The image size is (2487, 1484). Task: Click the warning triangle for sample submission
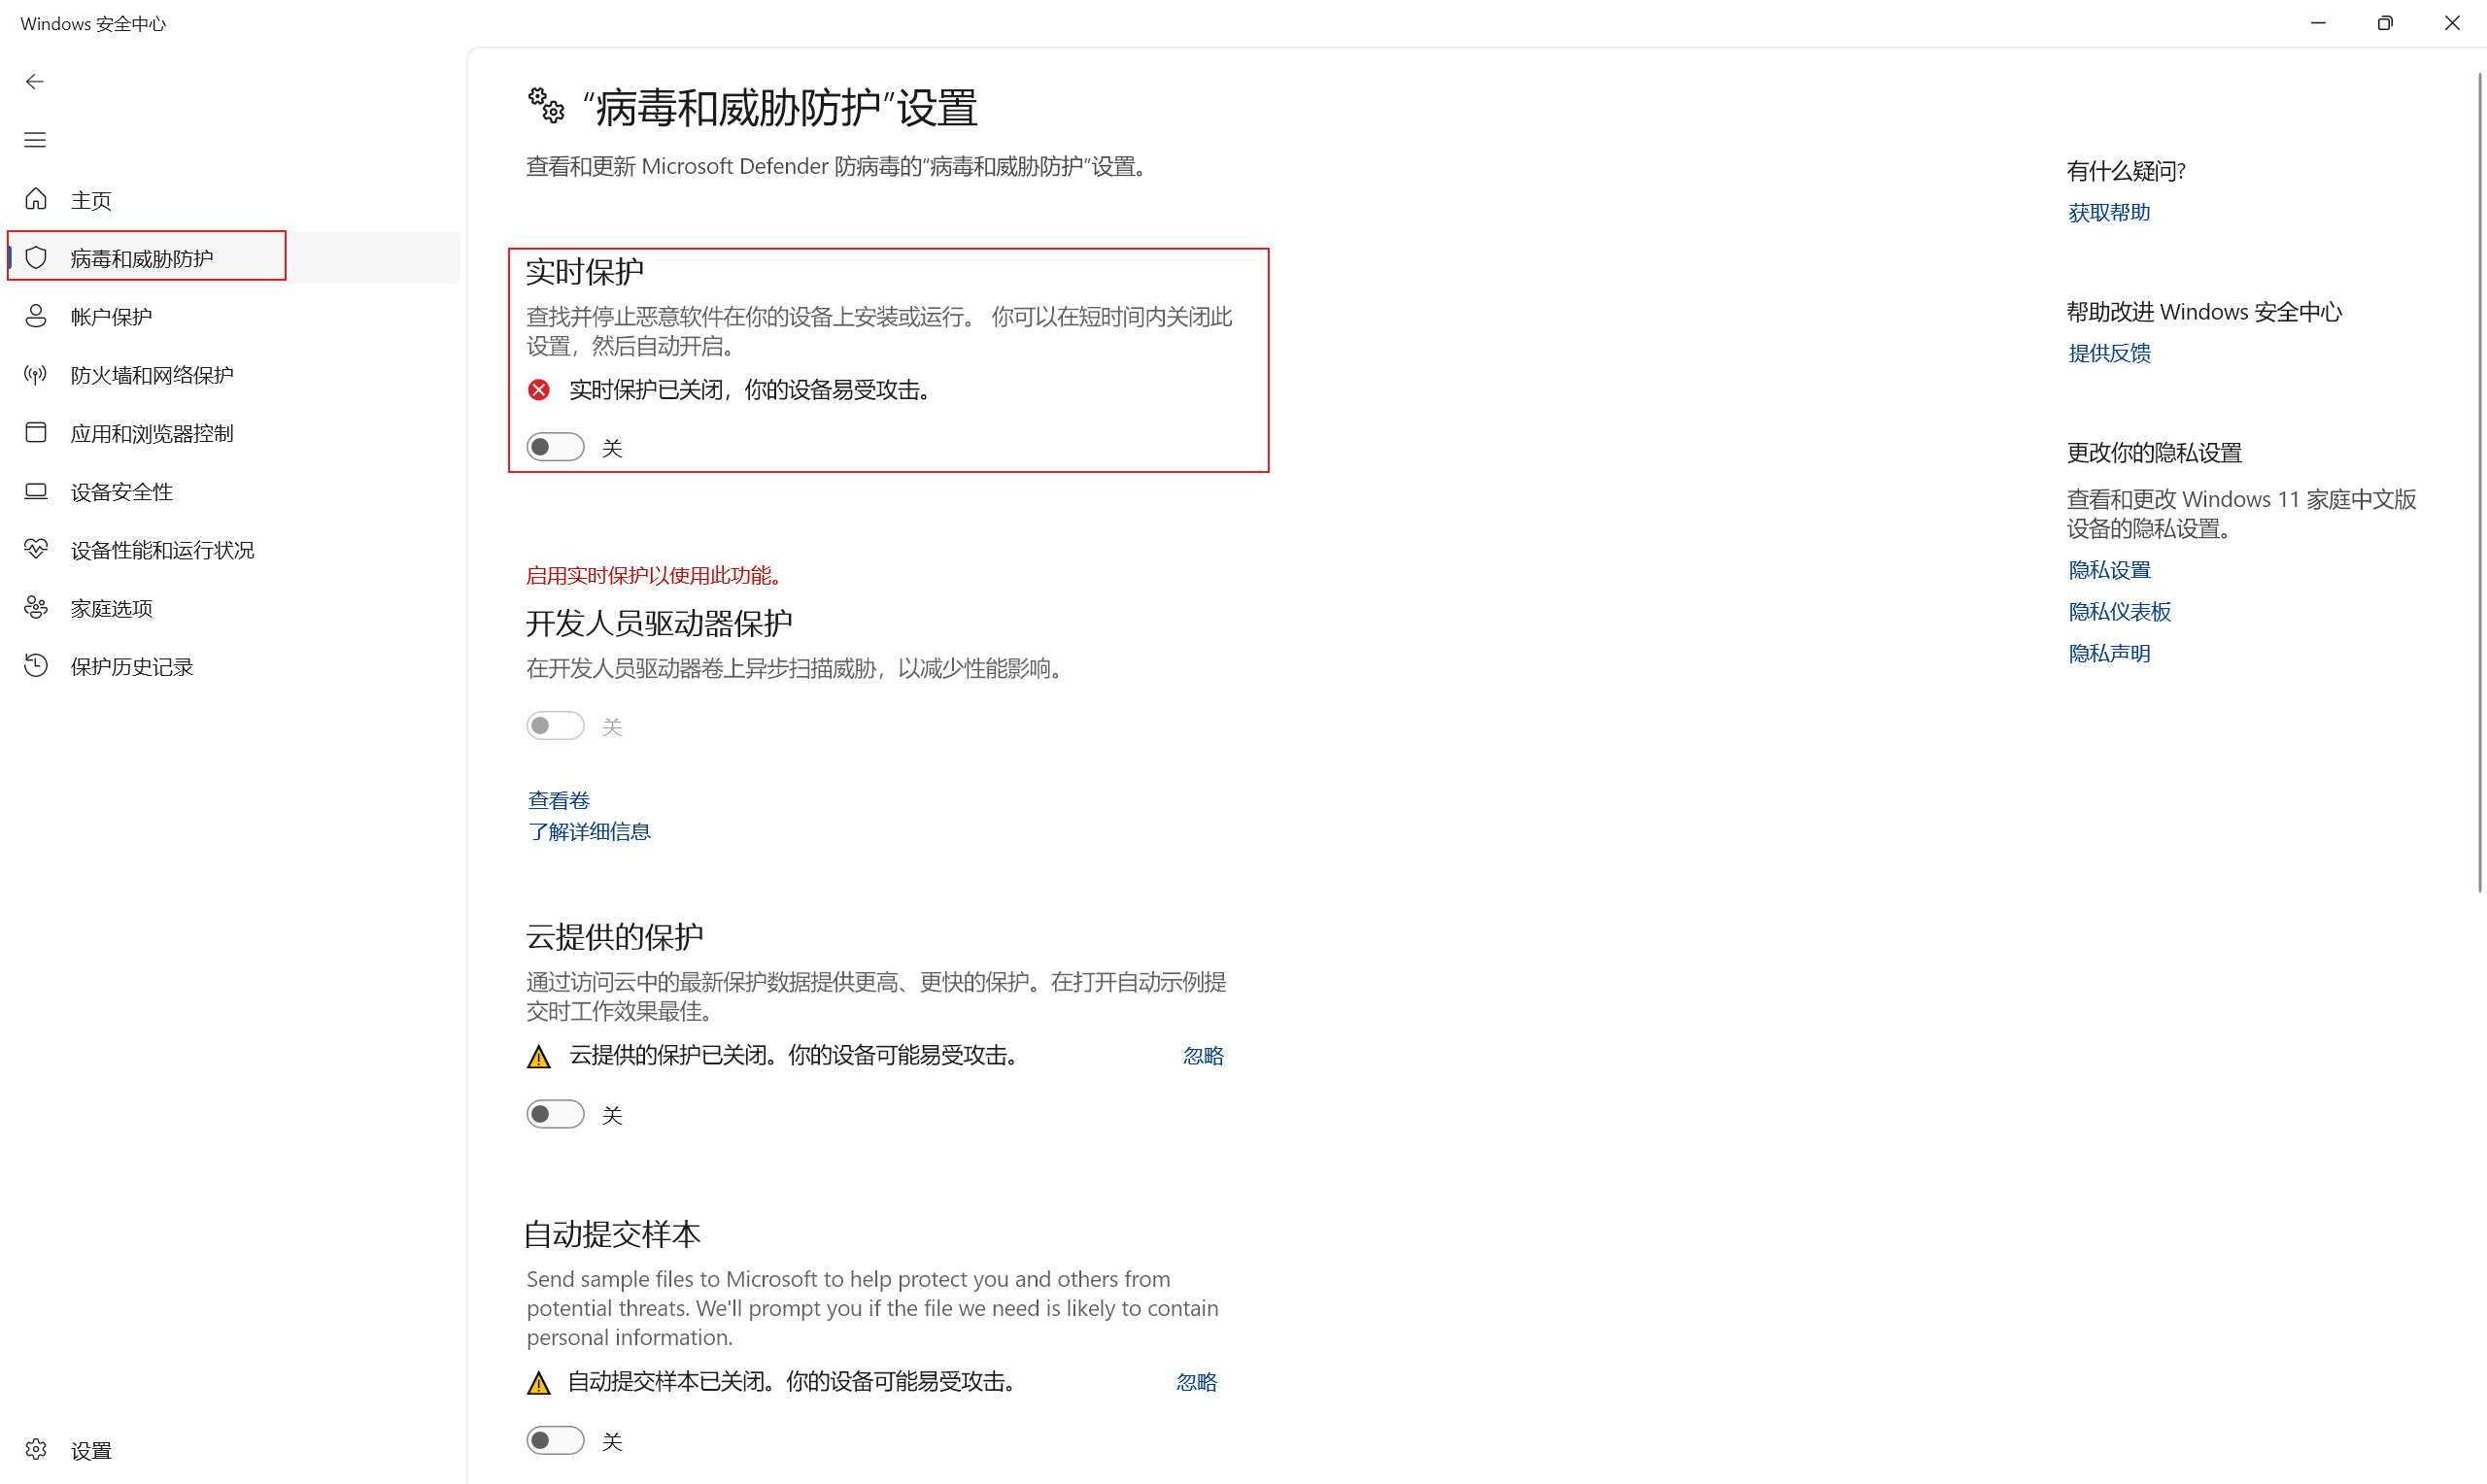tap(539, 1382)
